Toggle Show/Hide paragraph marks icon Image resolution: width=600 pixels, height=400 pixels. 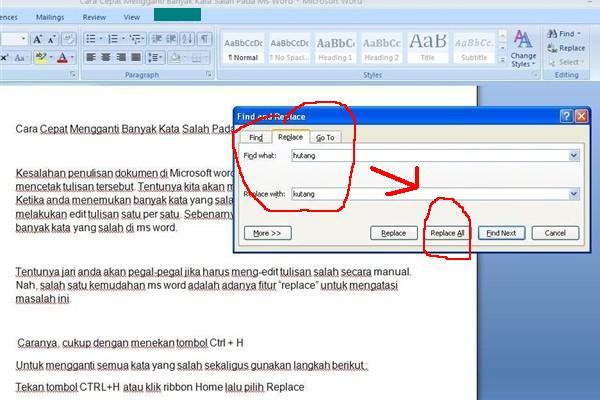[x=204, y=39]
